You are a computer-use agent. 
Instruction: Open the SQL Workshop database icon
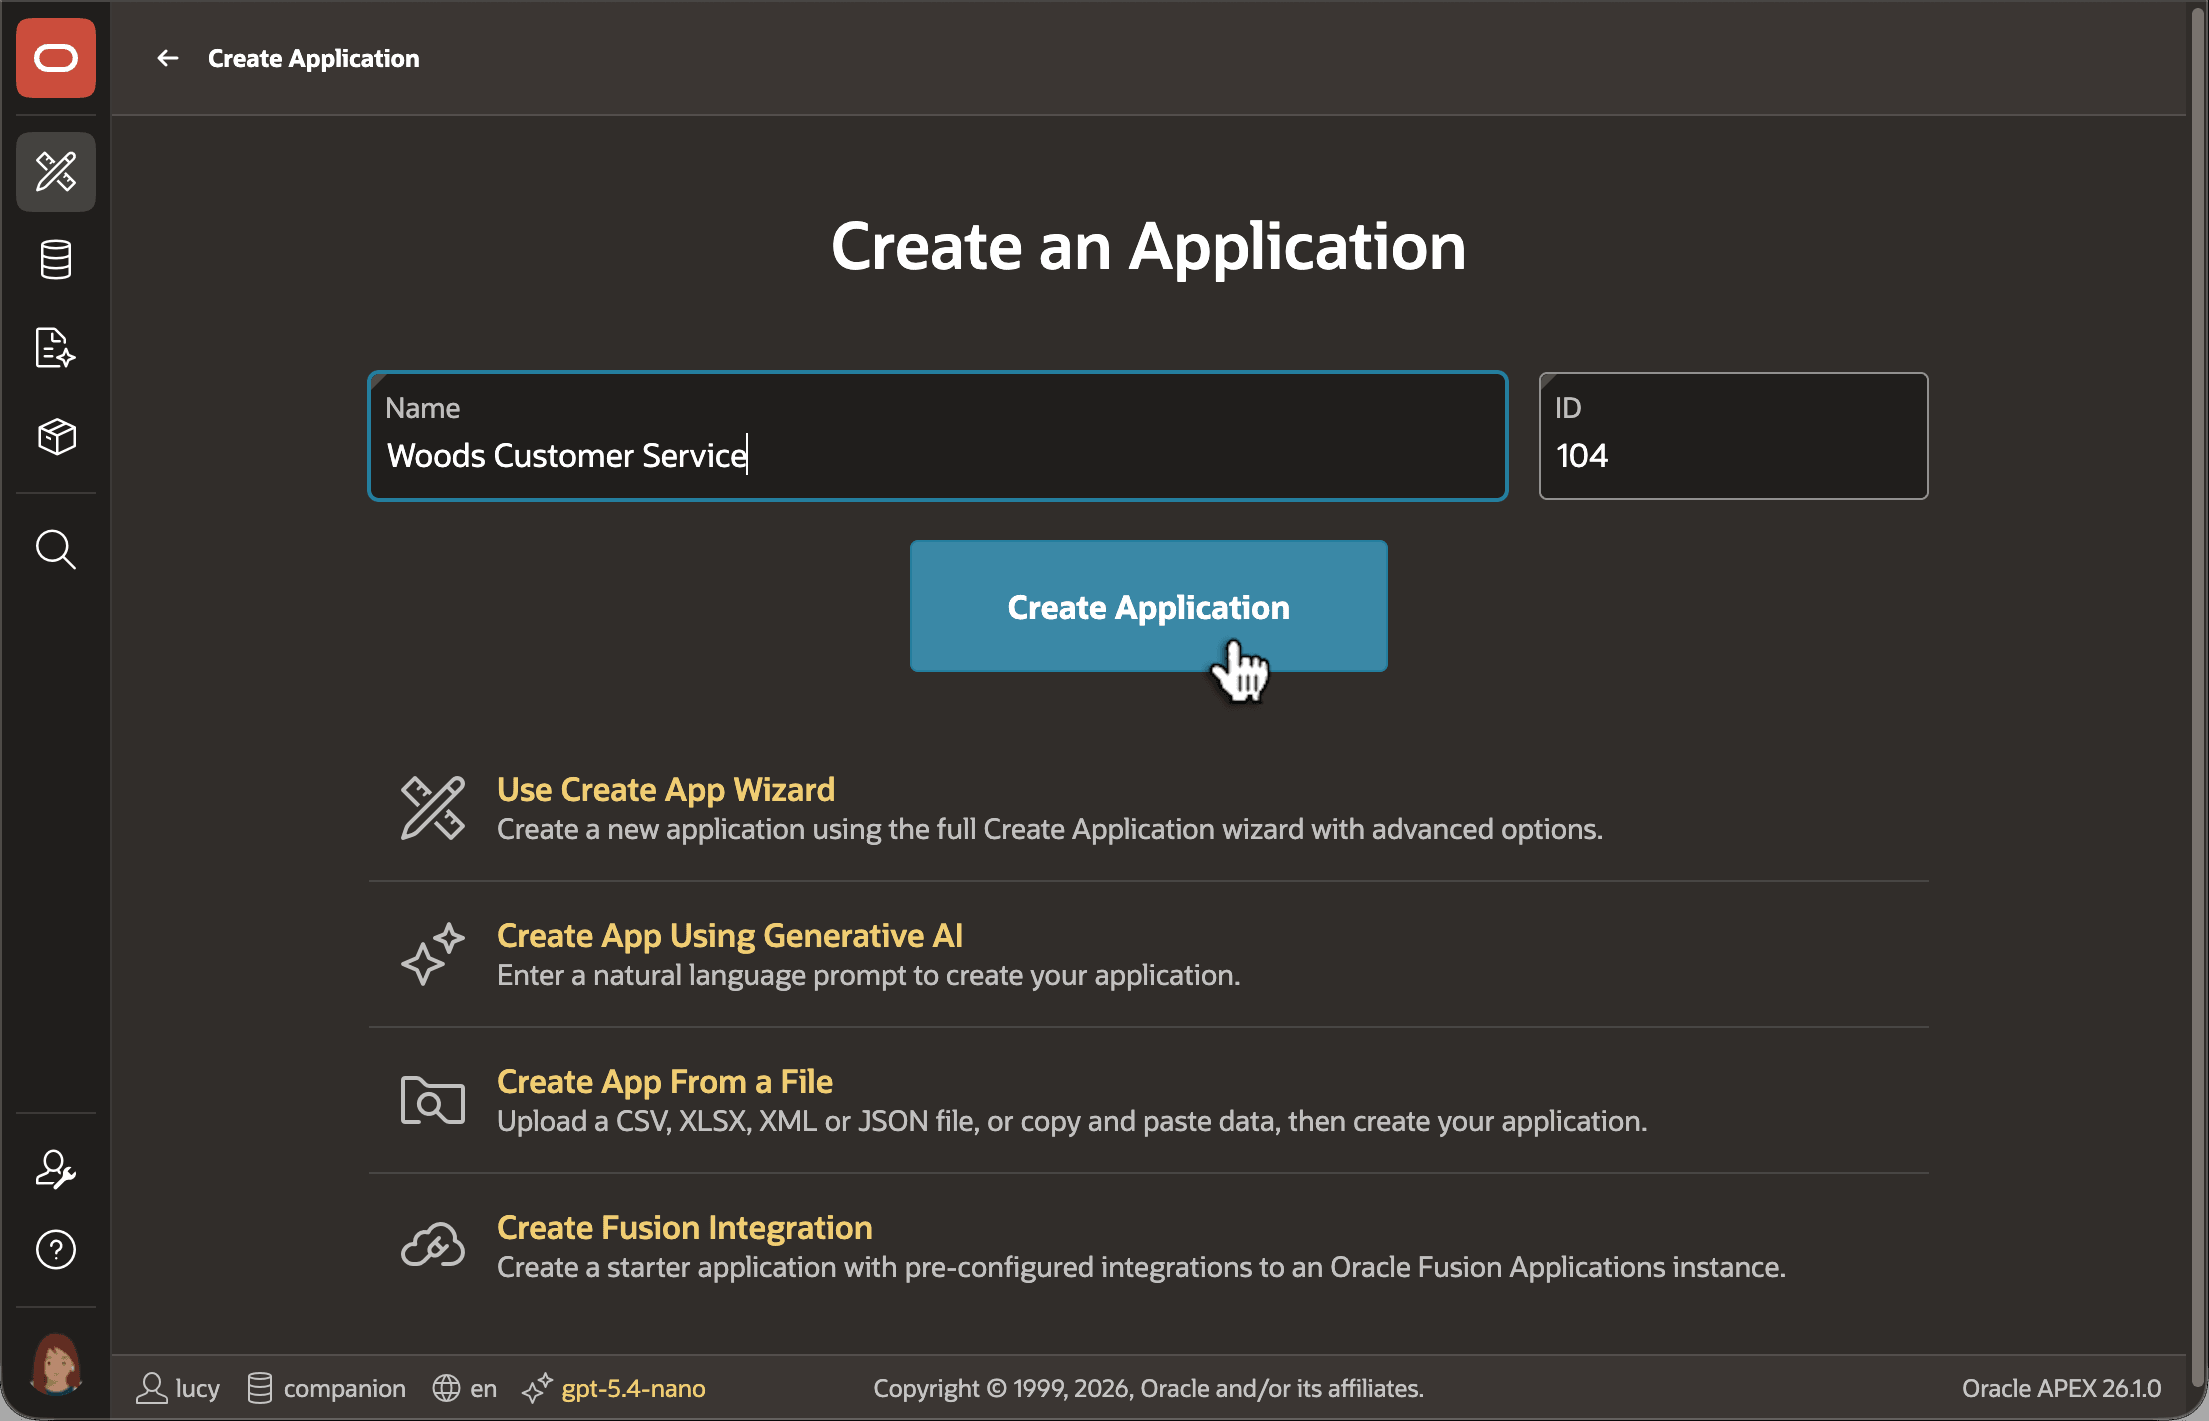[x=56, y=260]
